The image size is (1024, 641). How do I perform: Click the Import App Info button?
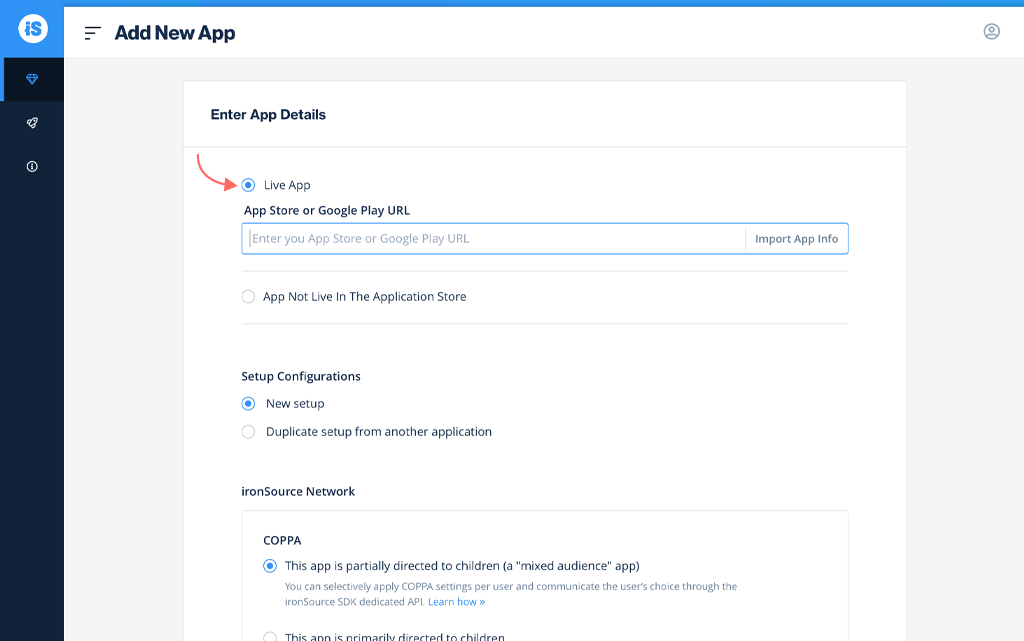(795, 238)
